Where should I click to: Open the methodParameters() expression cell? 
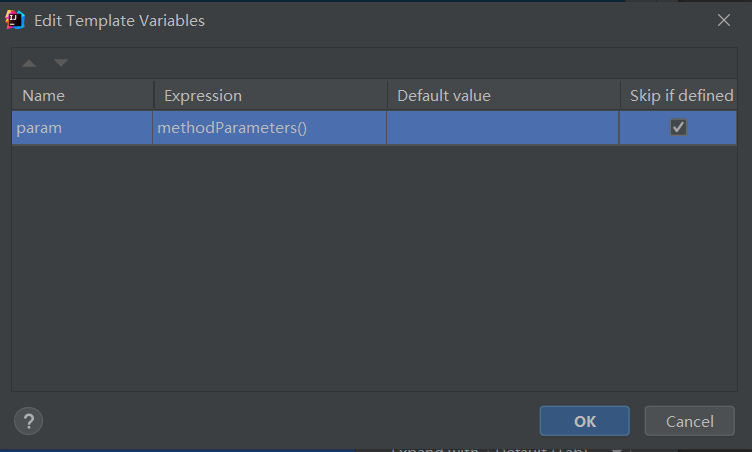[269, 128]
